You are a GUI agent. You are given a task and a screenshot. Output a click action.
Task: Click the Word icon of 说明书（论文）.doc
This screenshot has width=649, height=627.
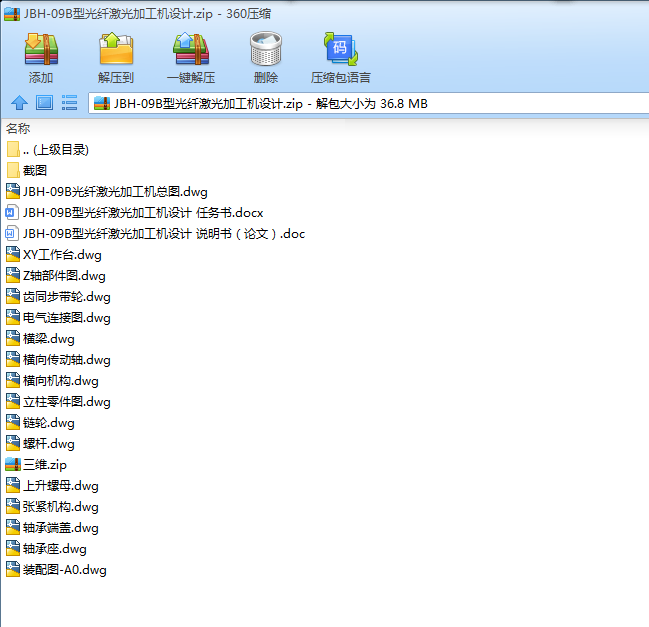point(12,234)
